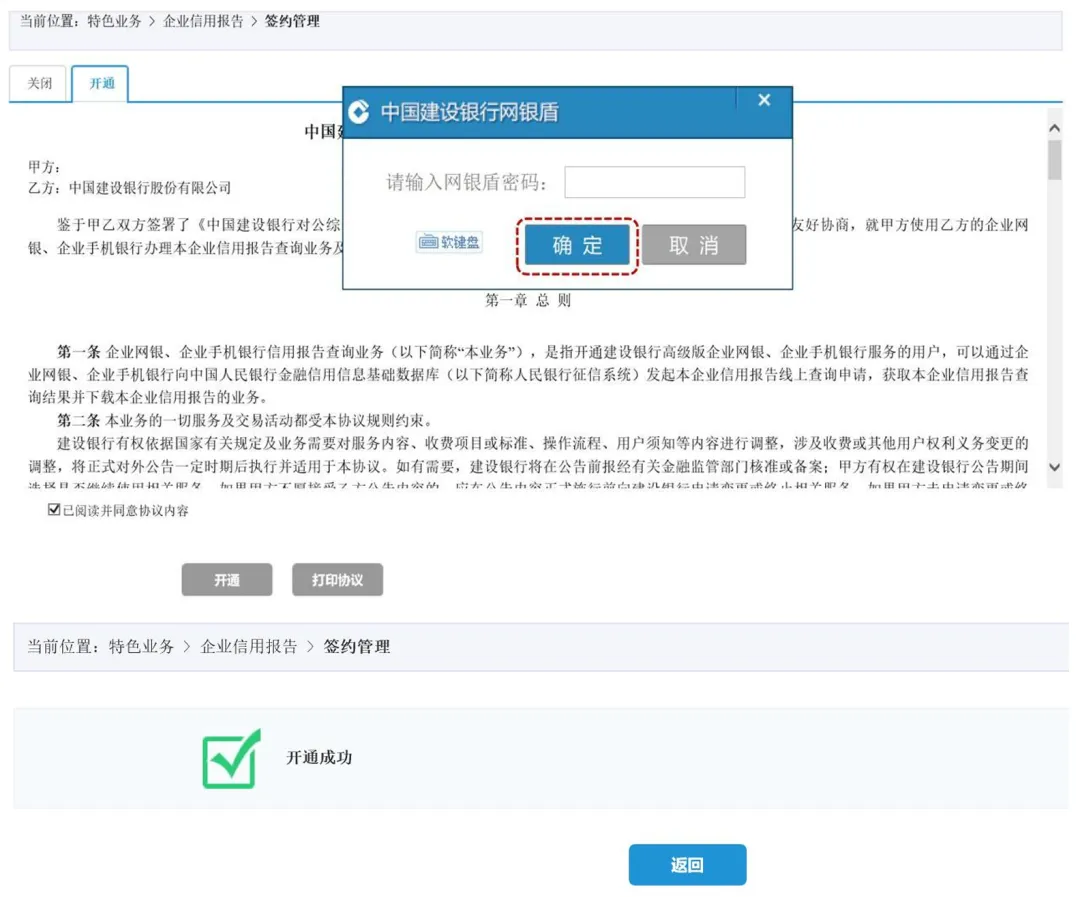Click 签约管理 in lower breadcrumb

coord(357,646)
